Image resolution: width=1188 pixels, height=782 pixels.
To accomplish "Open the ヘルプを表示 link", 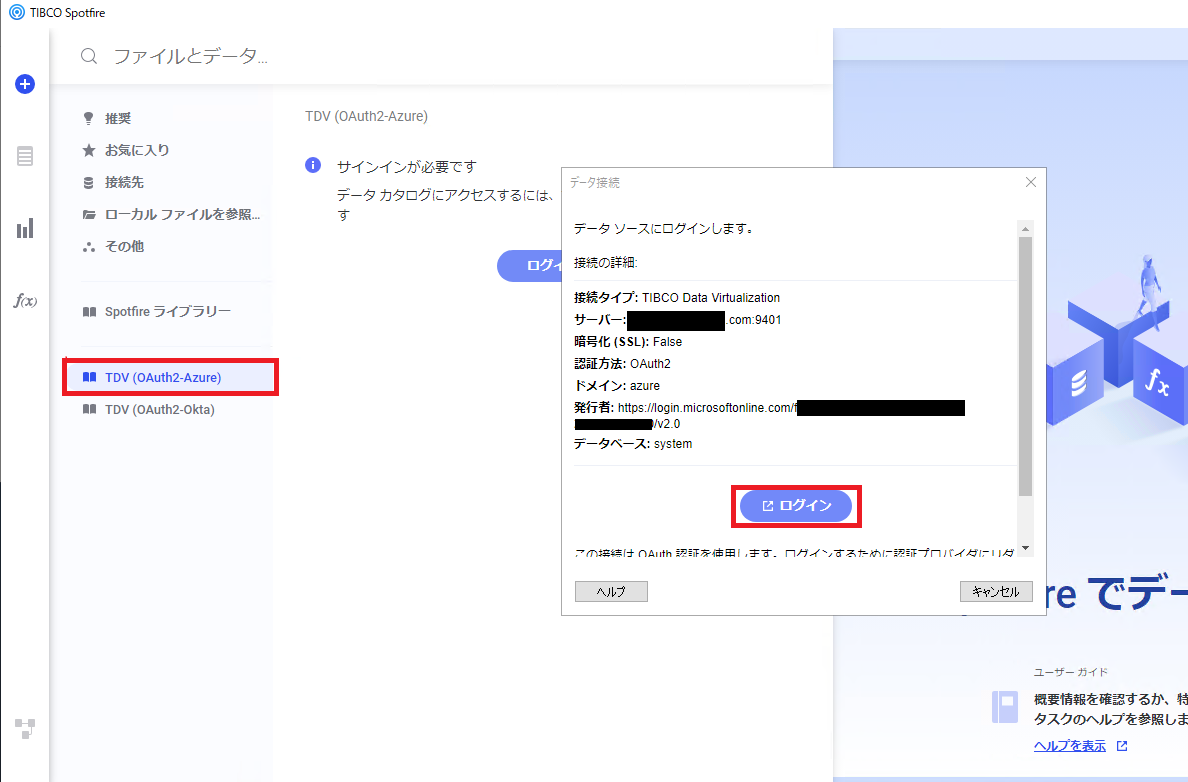I will pos(1070,746).
